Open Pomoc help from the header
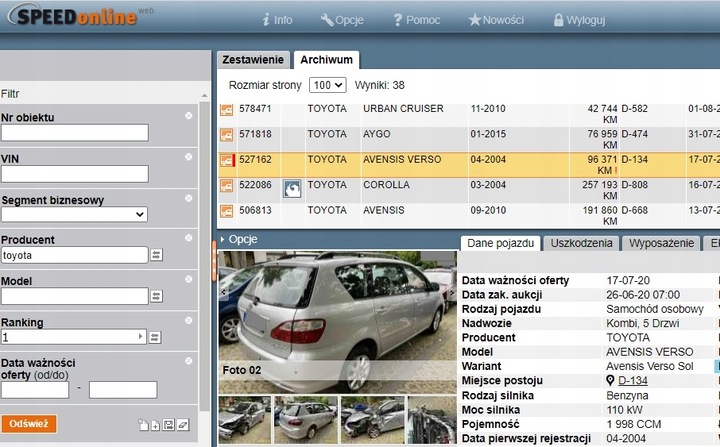 (x=416, y=19)
